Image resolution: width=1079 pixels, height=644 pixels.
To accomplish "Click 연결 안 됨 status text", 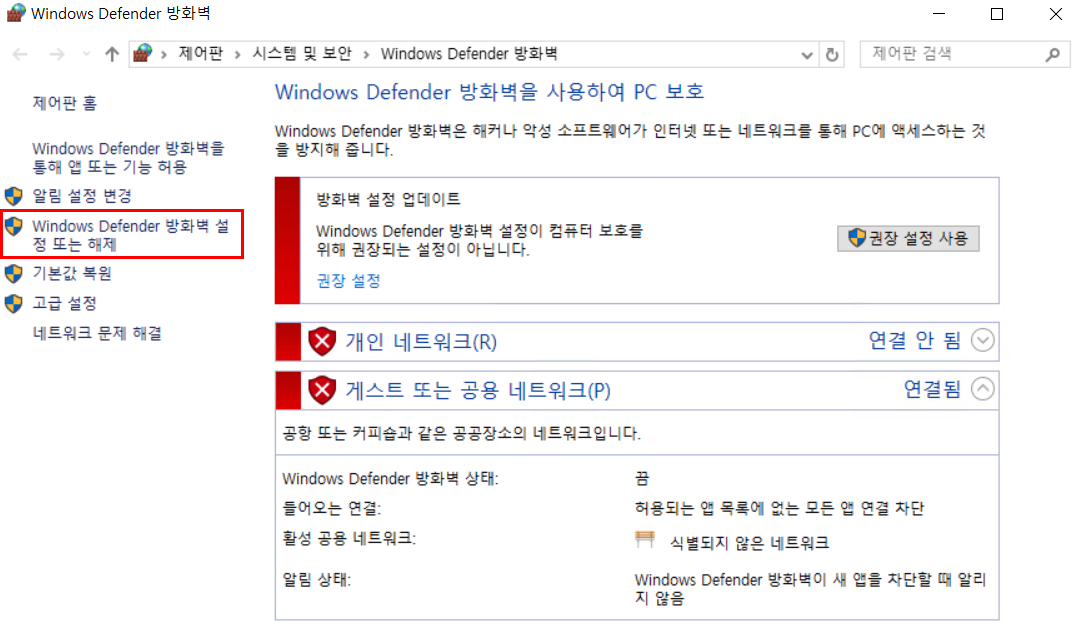I will click(915, 340).
